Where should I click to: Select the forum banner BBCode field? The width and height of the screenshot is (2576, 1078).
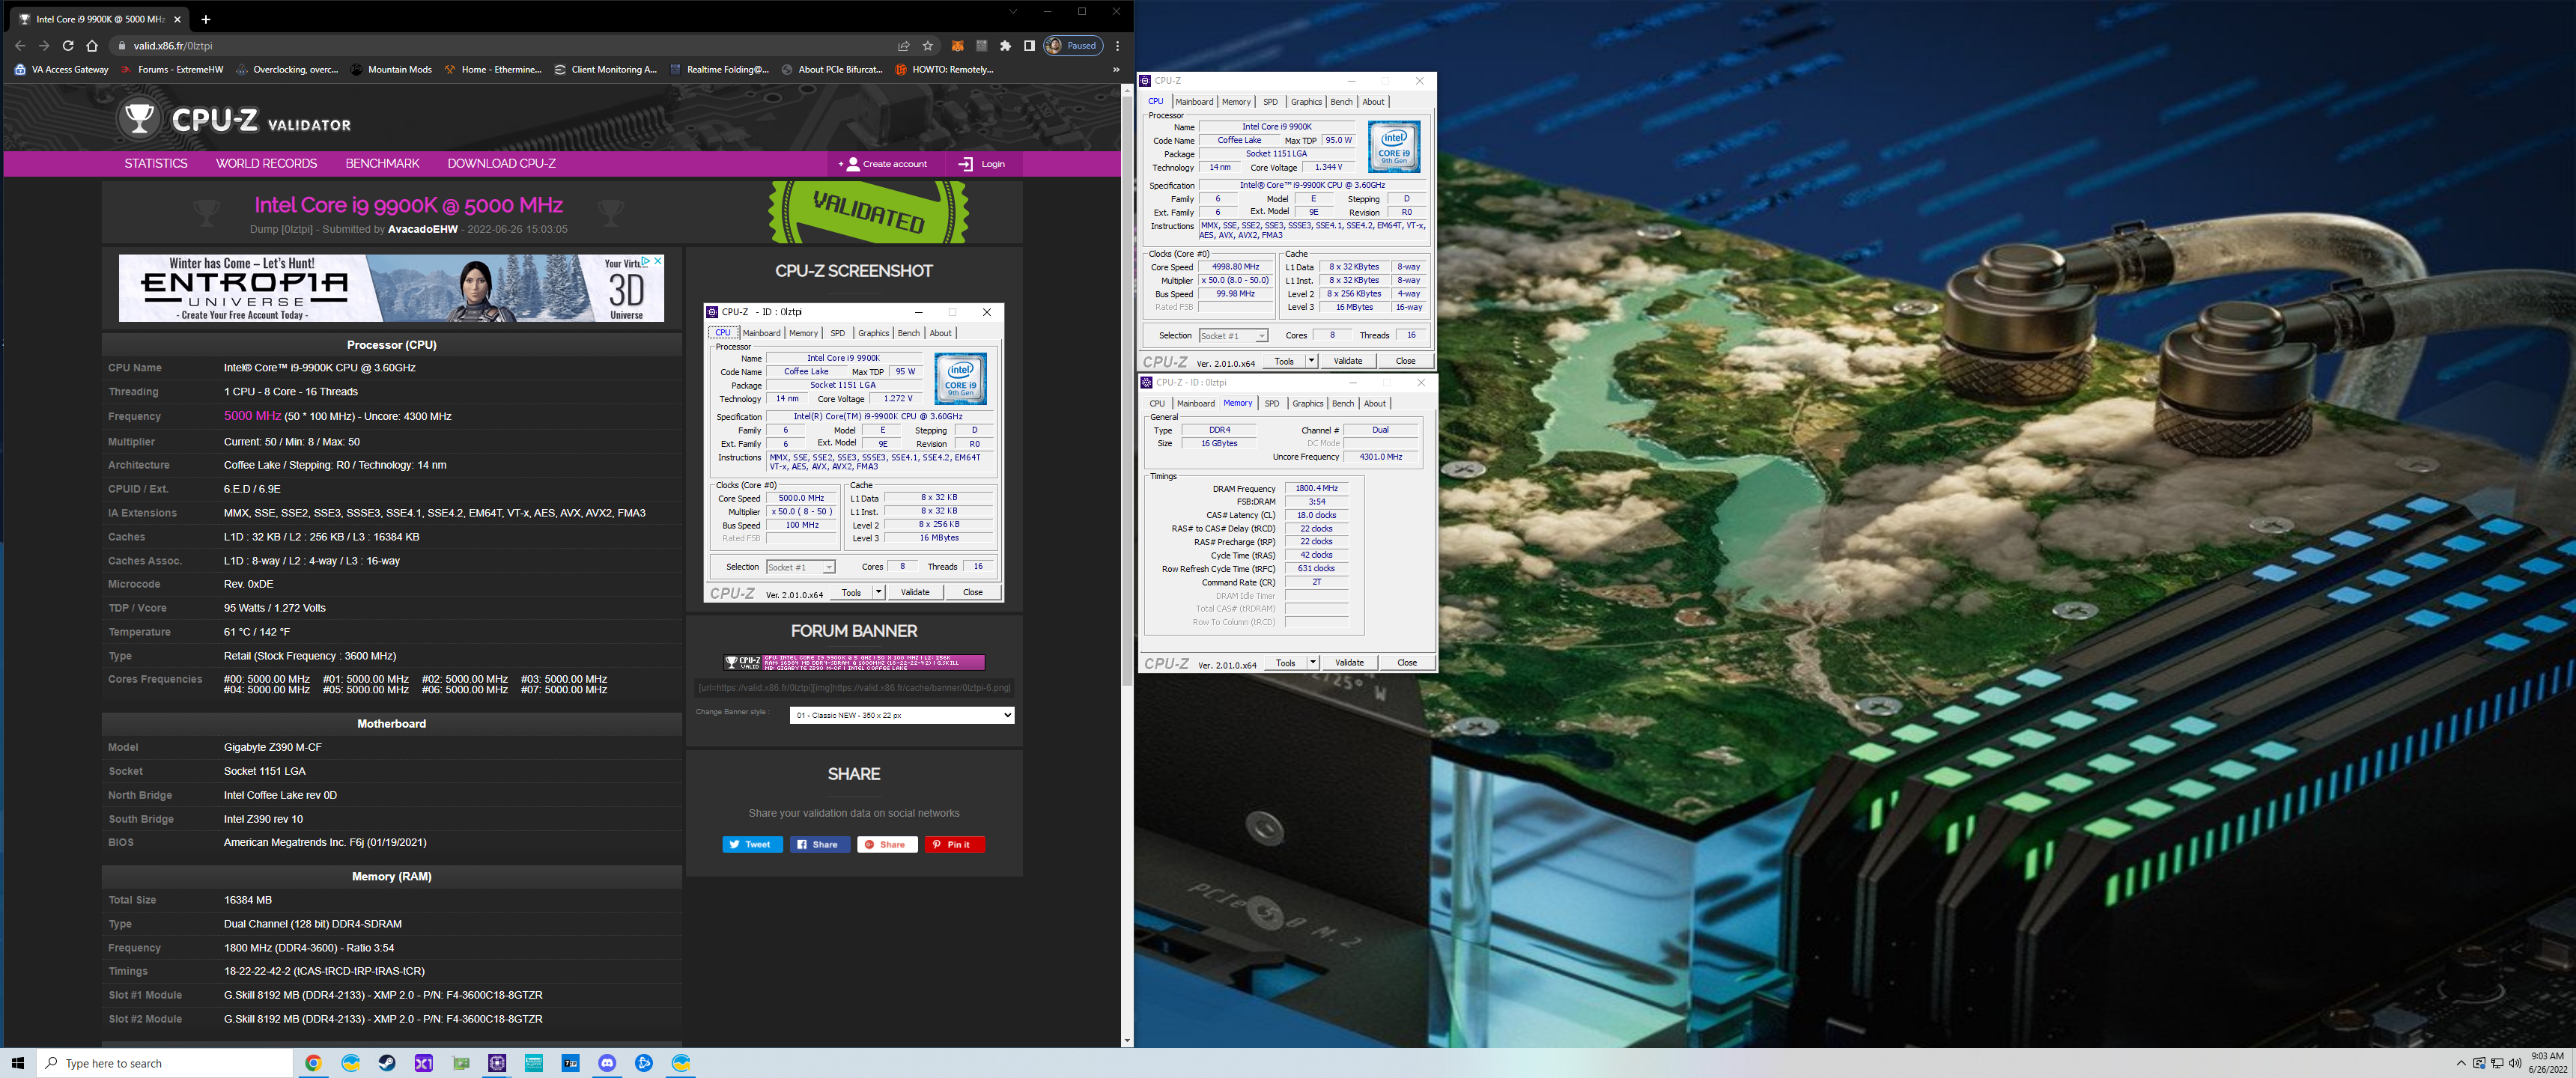point(854,687)
